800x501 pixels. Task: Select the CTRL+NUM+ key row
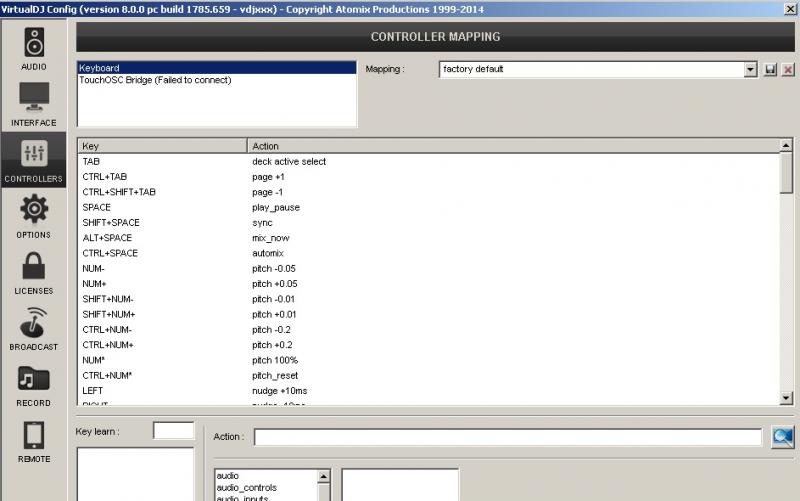coord(429,345)
